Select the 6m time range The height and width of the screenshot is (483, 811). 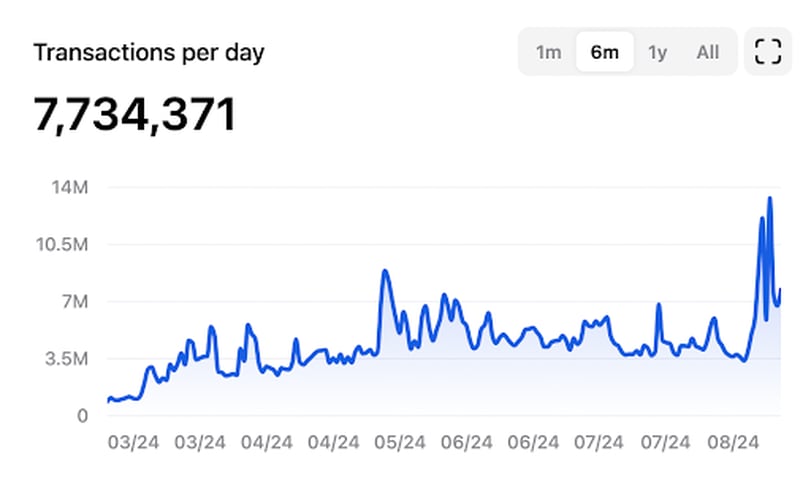click(605, 52)
